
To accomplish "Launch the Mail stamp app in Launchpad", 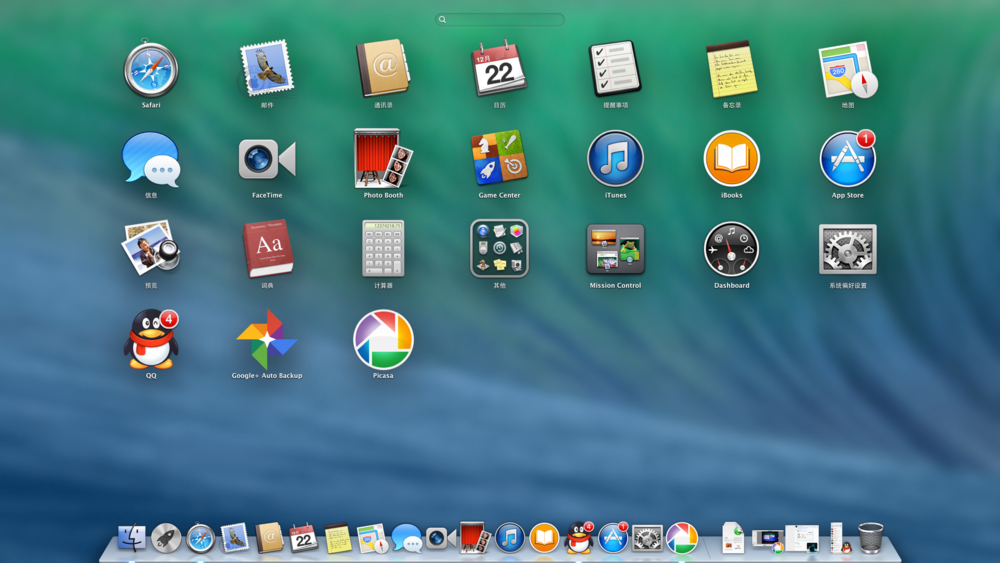I will (267, 69).
